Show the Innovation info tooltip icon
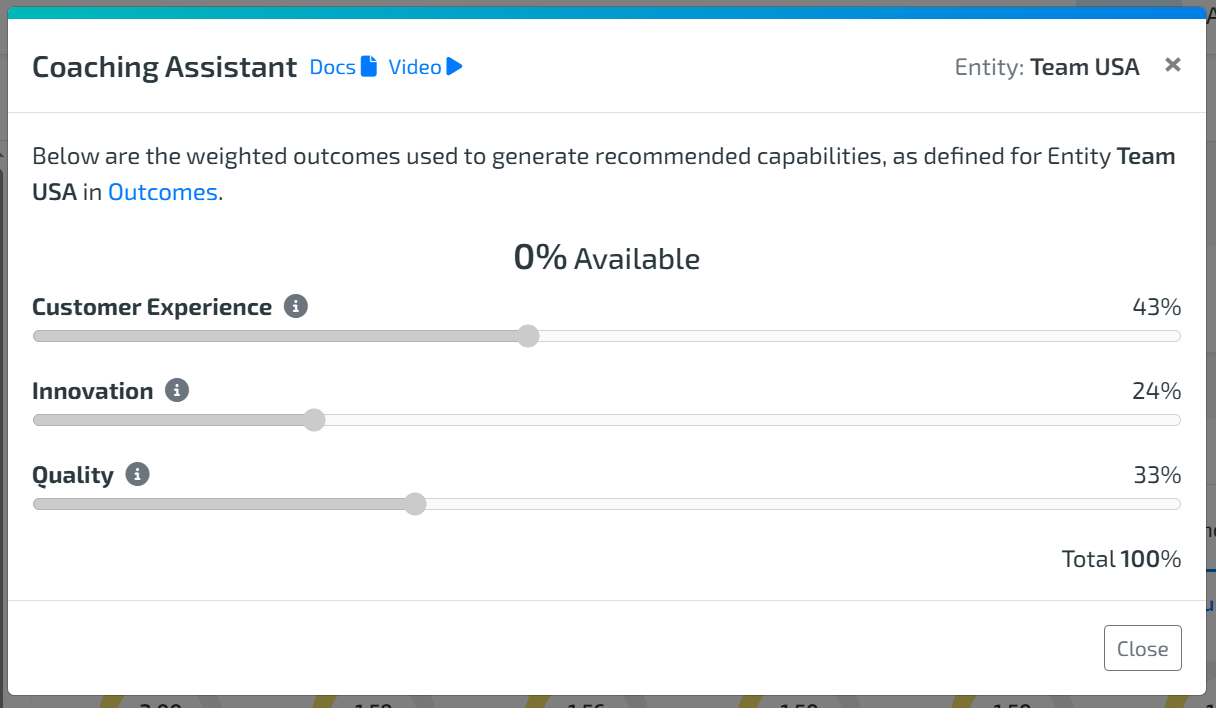 click(x=177, y=391)
